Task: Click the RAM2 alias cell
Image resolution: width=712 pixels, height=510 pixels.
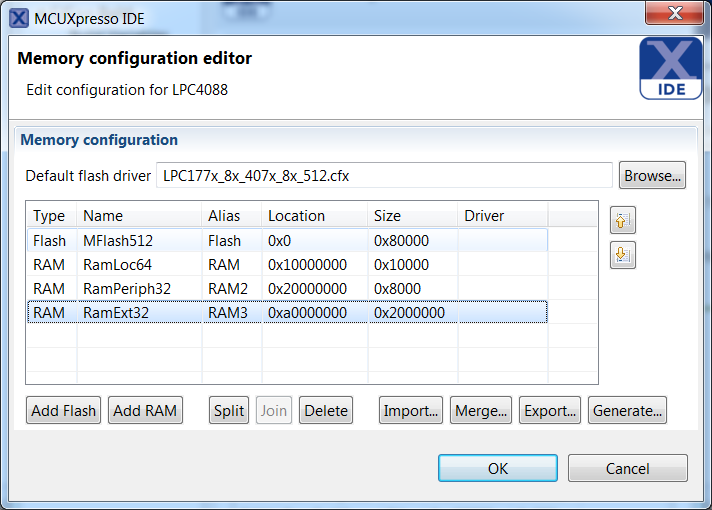Action: pyautogui.click(x=232, y=288)
